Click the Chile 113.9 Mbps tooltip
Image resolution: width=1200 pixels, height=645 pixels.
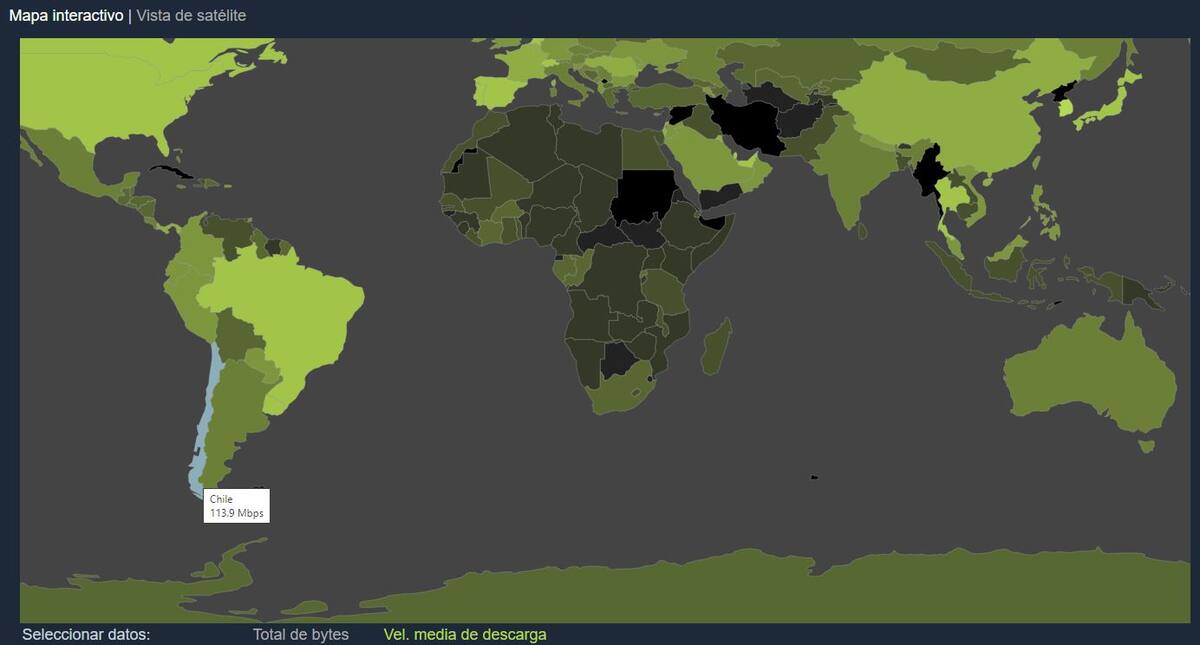point(237,505)
